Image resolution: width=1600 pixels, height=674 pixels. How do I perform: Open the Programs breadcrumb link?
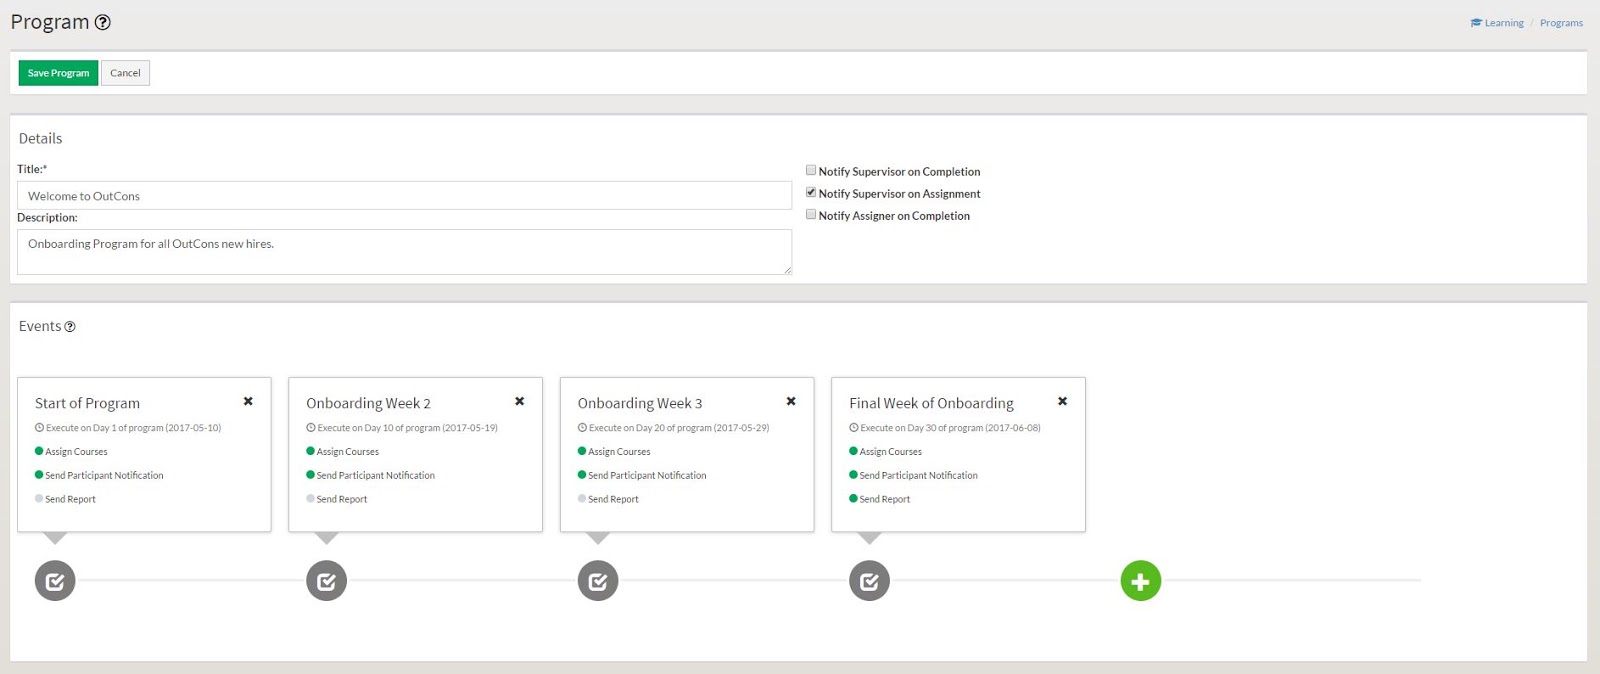1561,23
